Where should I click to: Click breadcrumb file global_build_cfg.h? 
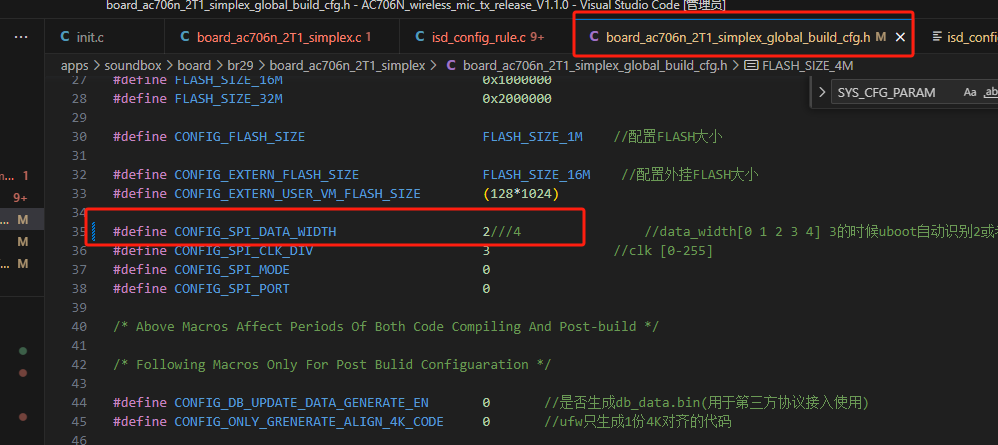point(594,66)
